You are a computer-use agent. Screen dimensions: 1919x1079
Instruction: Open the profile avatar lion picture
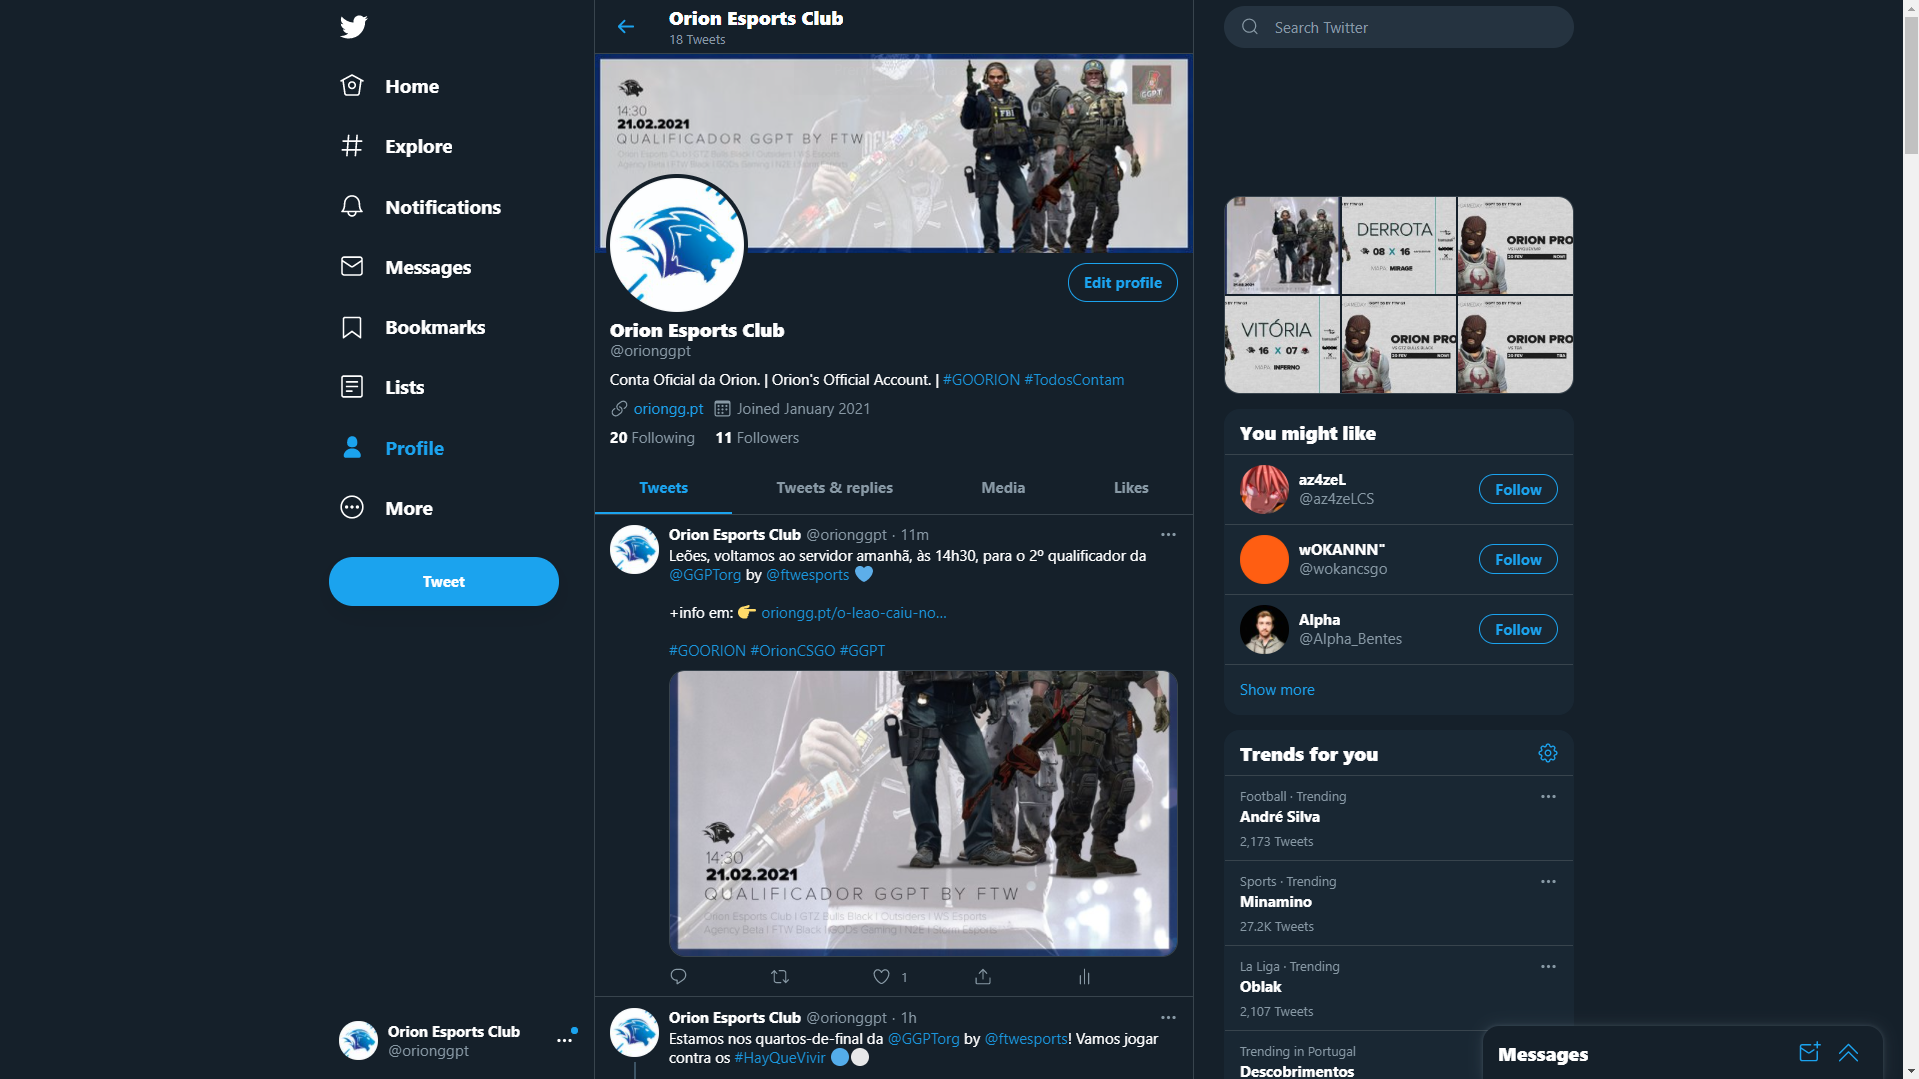pos(677,245)
